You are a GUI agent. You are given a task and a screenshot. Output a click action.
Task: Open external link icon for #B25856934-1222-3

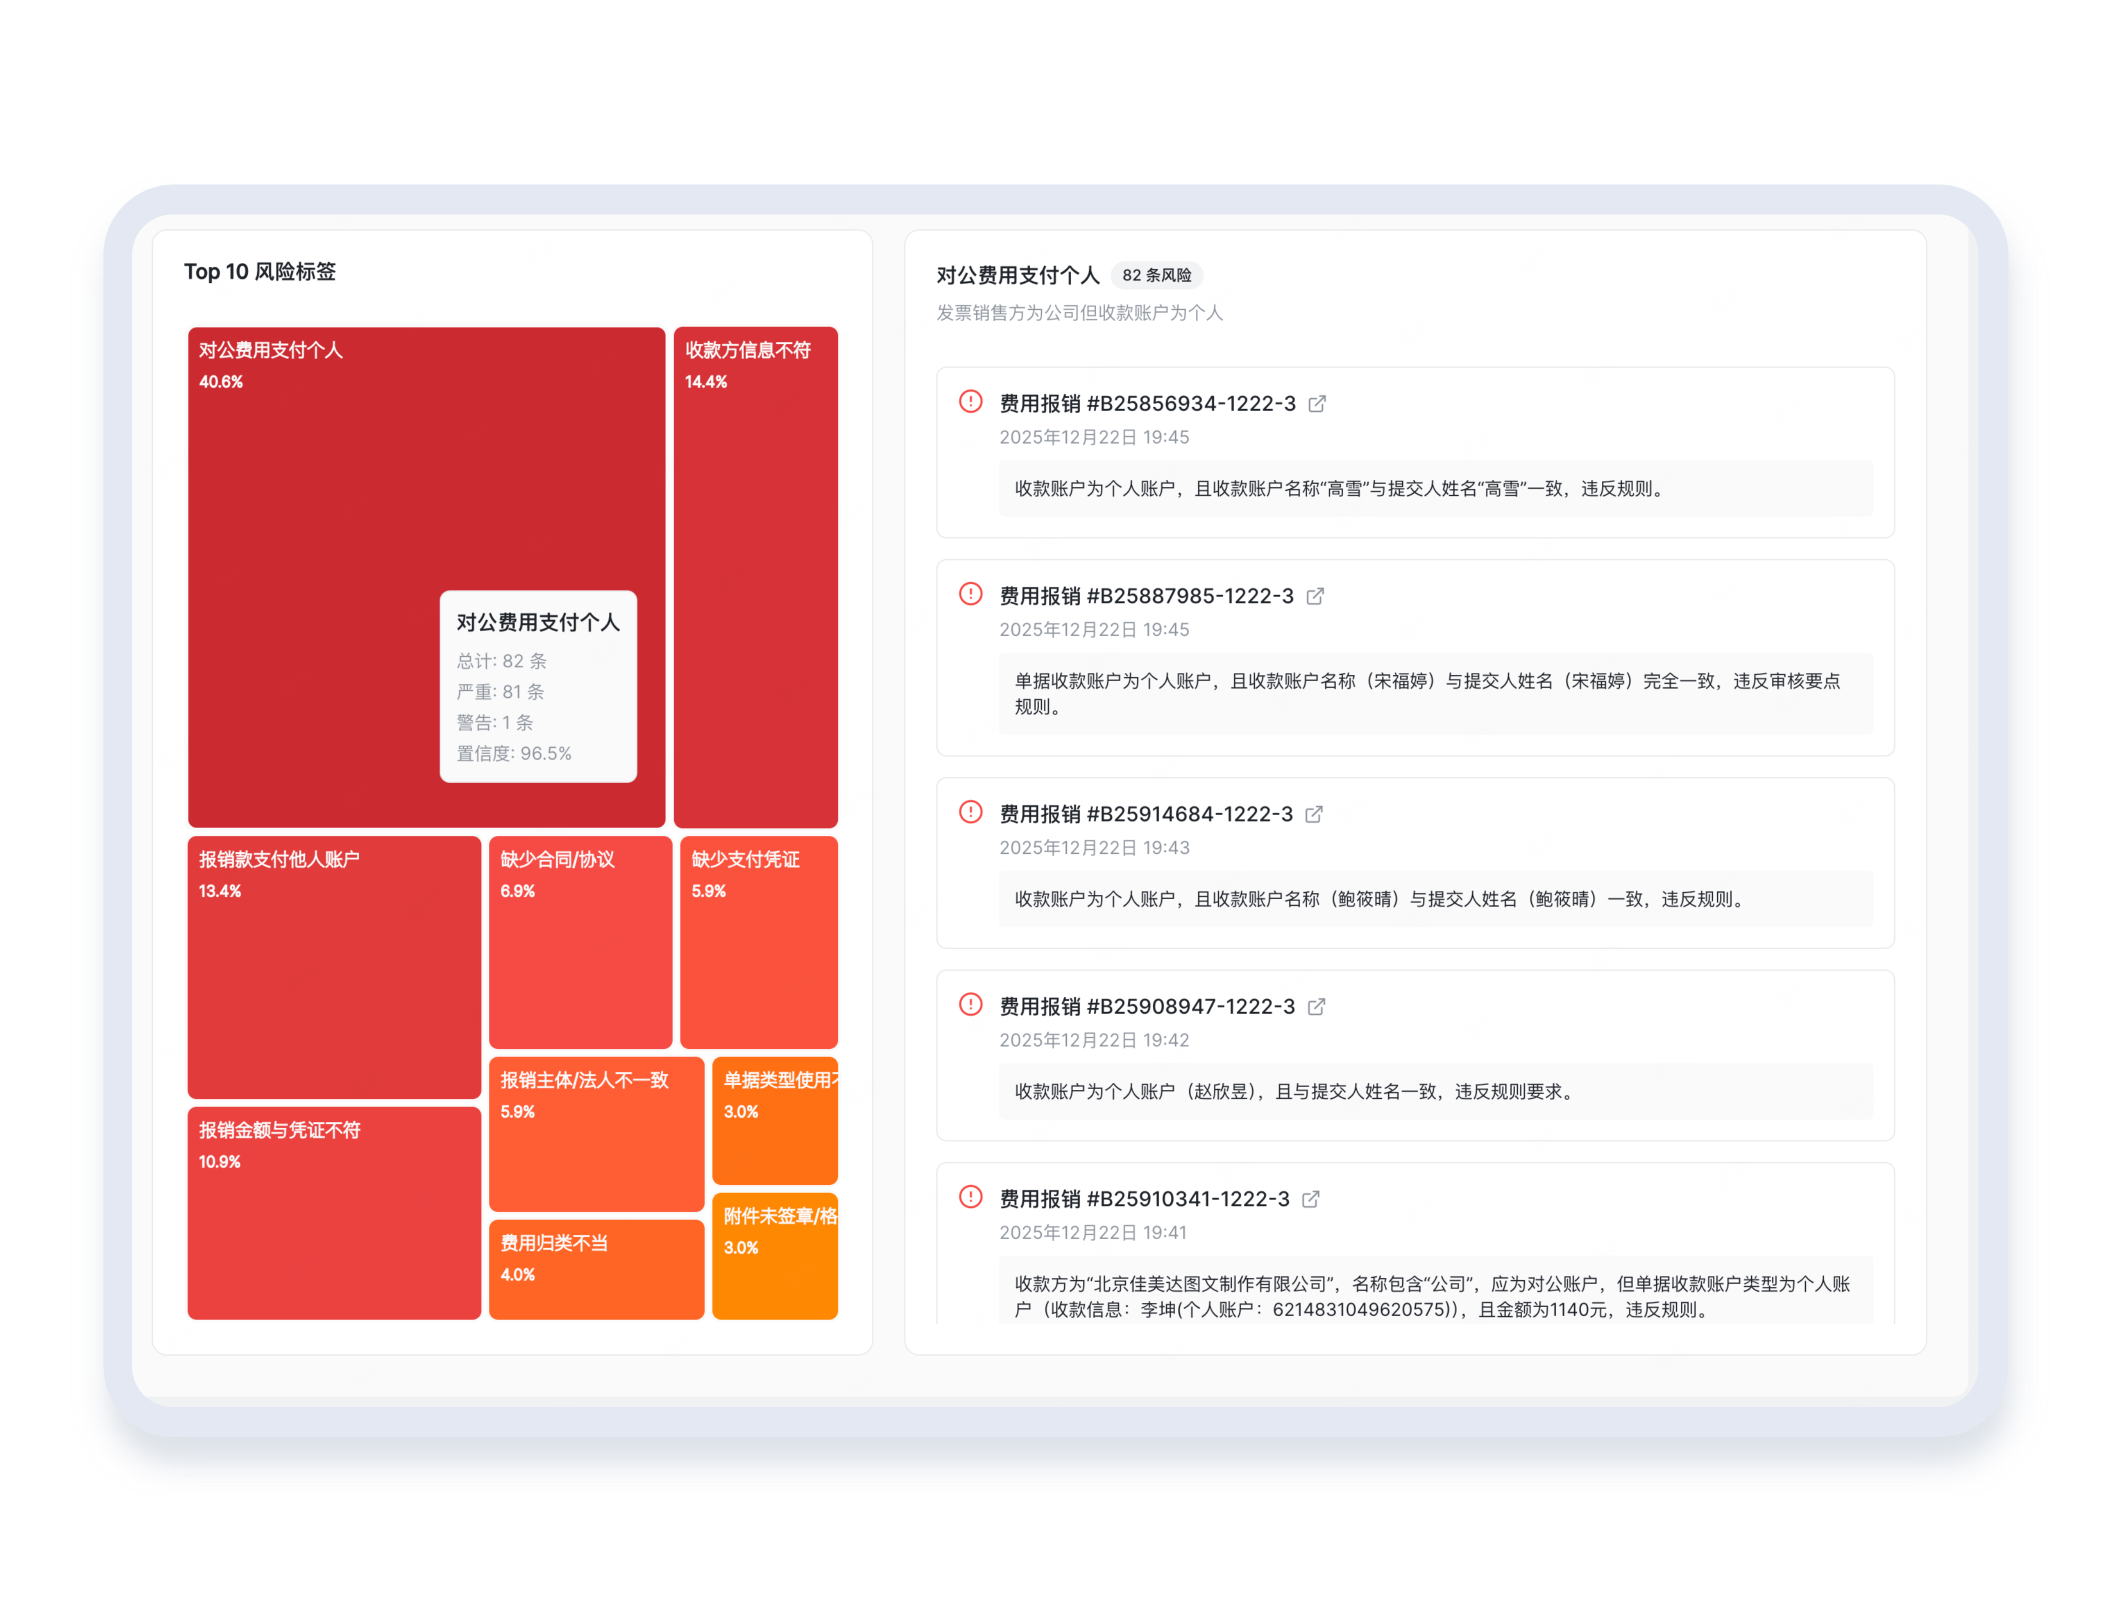coord(1317,404)
